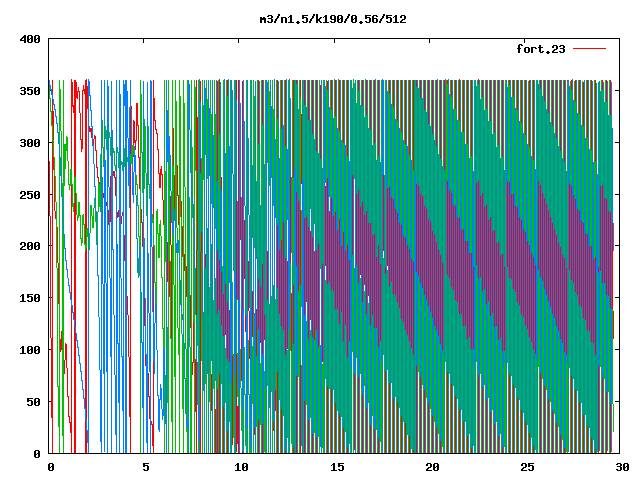This screenshot has width=640, height=480.
Task: Click the fort.23 legend label
Action: pyautogui.click(x=541, y=49)
